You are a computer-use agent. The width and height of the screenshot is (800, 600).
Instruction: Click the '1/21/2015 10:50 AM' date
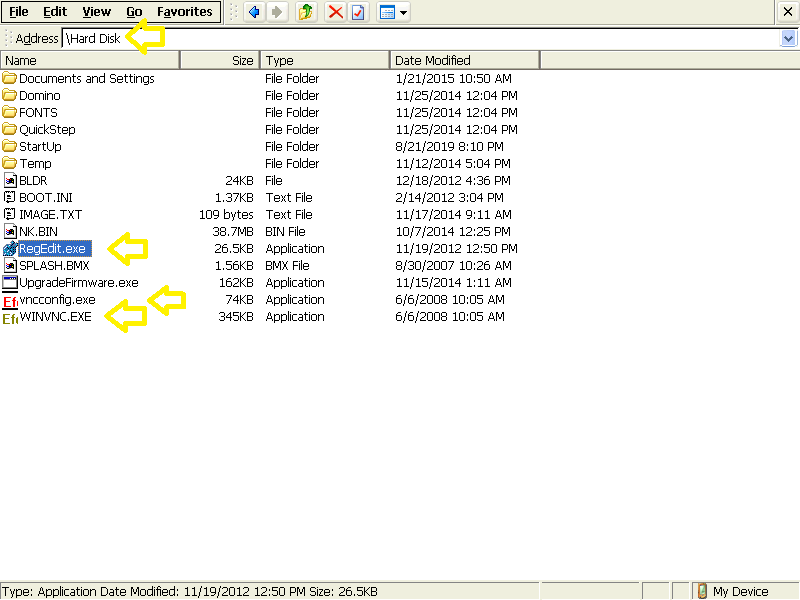454,78
